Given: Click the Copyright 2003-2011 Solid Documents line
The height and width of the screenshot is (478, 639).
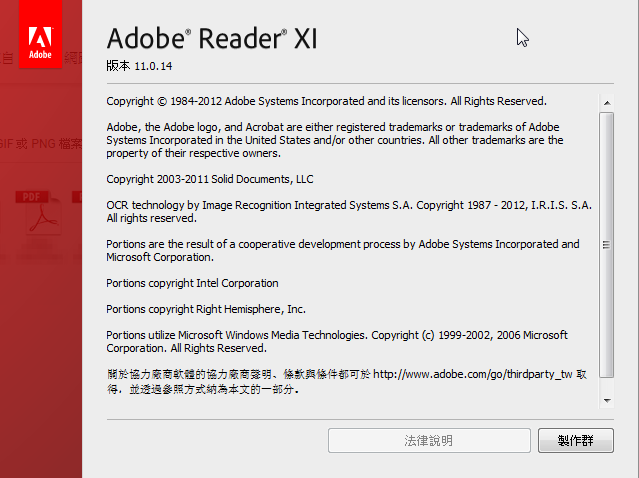Looking at the screenshot, I should click(210, 179).
